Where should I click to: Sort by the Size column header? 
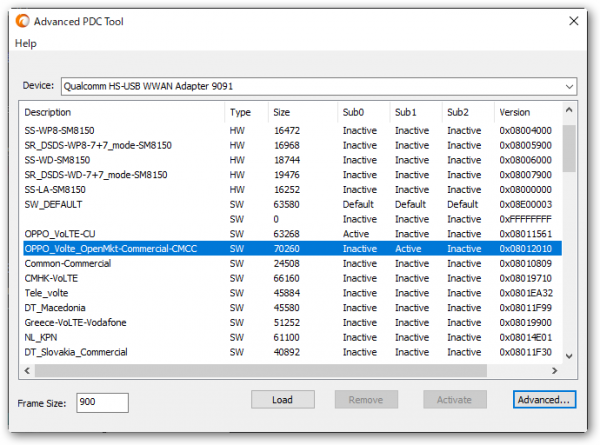pyautogui.click(x=303, y=112)
